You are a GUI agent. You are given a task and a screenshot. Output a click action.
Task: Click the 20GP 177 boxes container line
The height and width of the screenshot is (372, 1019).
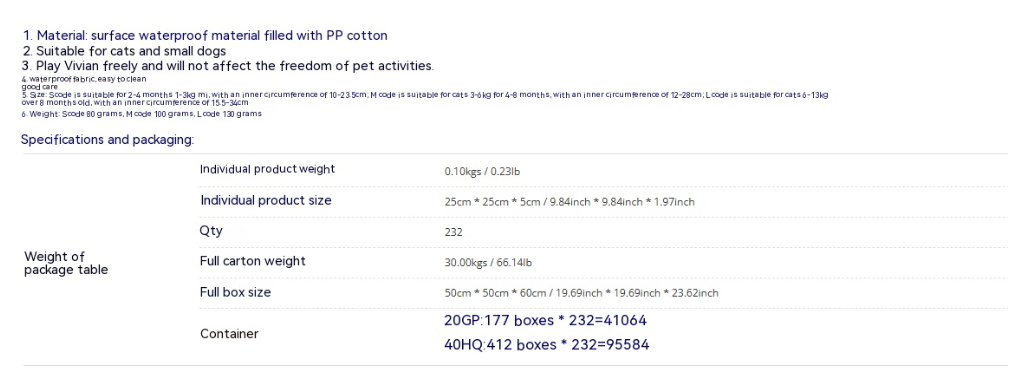(x=545, y=321)
